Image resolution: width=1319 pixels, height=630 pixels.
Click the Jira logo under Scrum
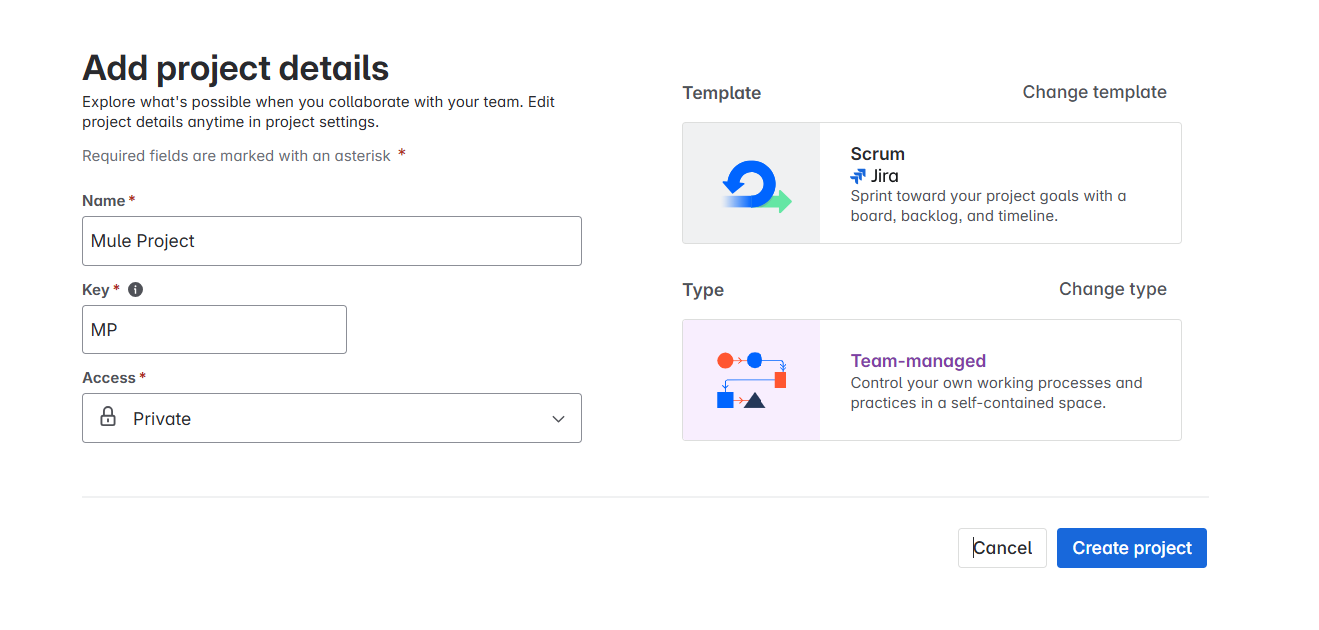click(858, 176)
